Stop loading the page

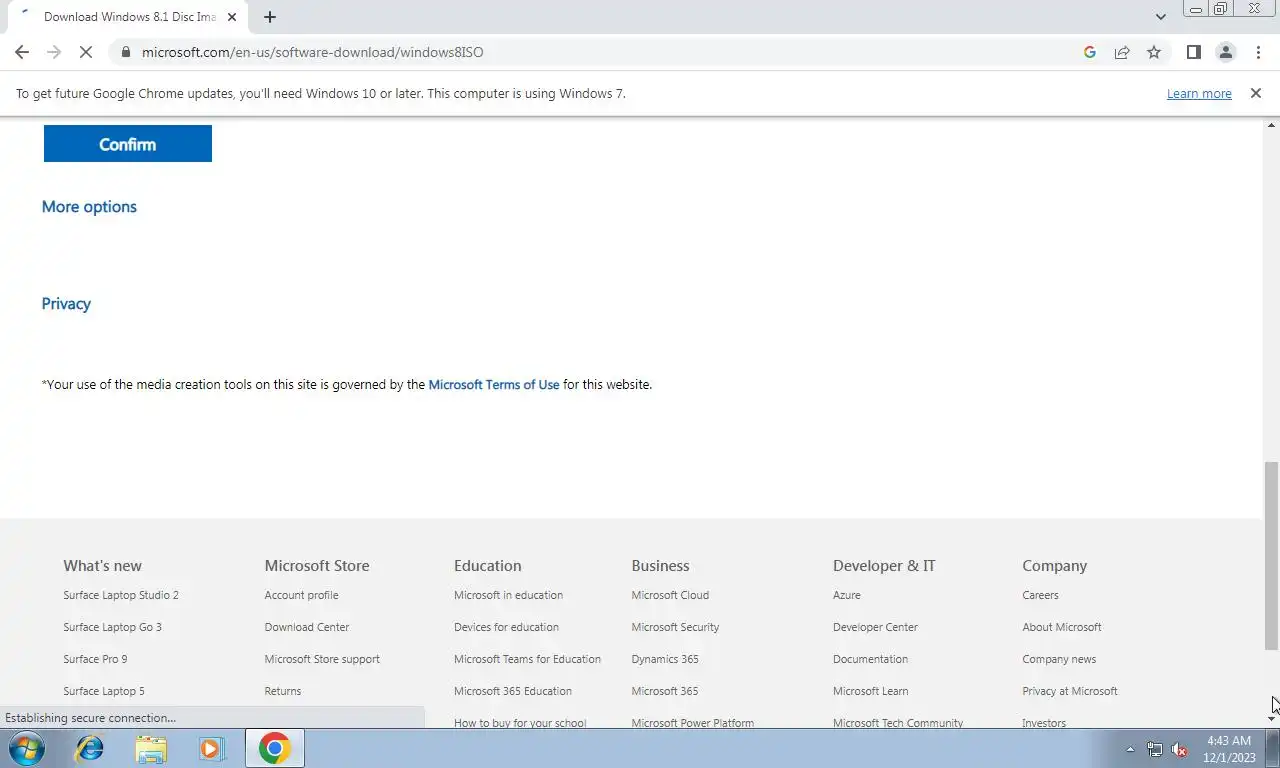86,52
